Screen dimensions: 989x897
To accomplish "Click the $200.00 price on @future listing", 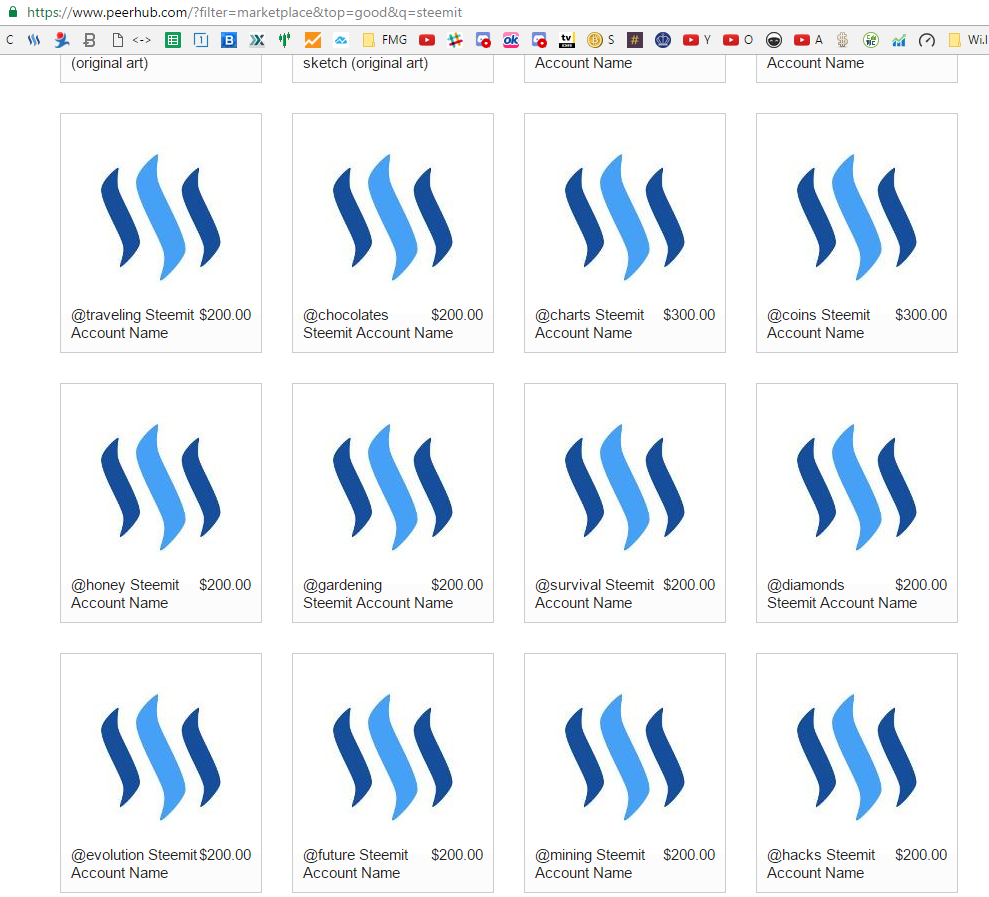I will click(457, 855).
